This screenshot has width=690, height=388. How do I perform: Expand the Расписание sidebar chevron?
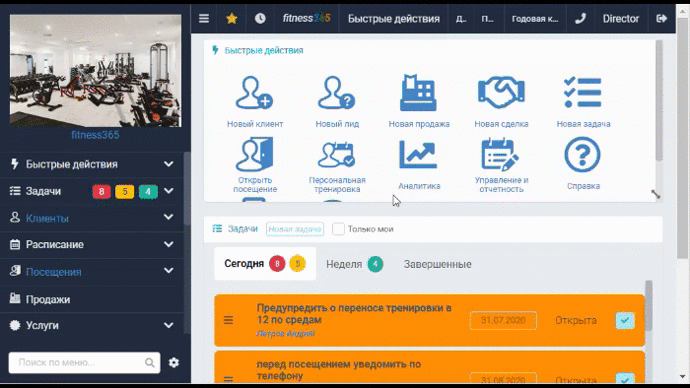[x=169, y=244]
